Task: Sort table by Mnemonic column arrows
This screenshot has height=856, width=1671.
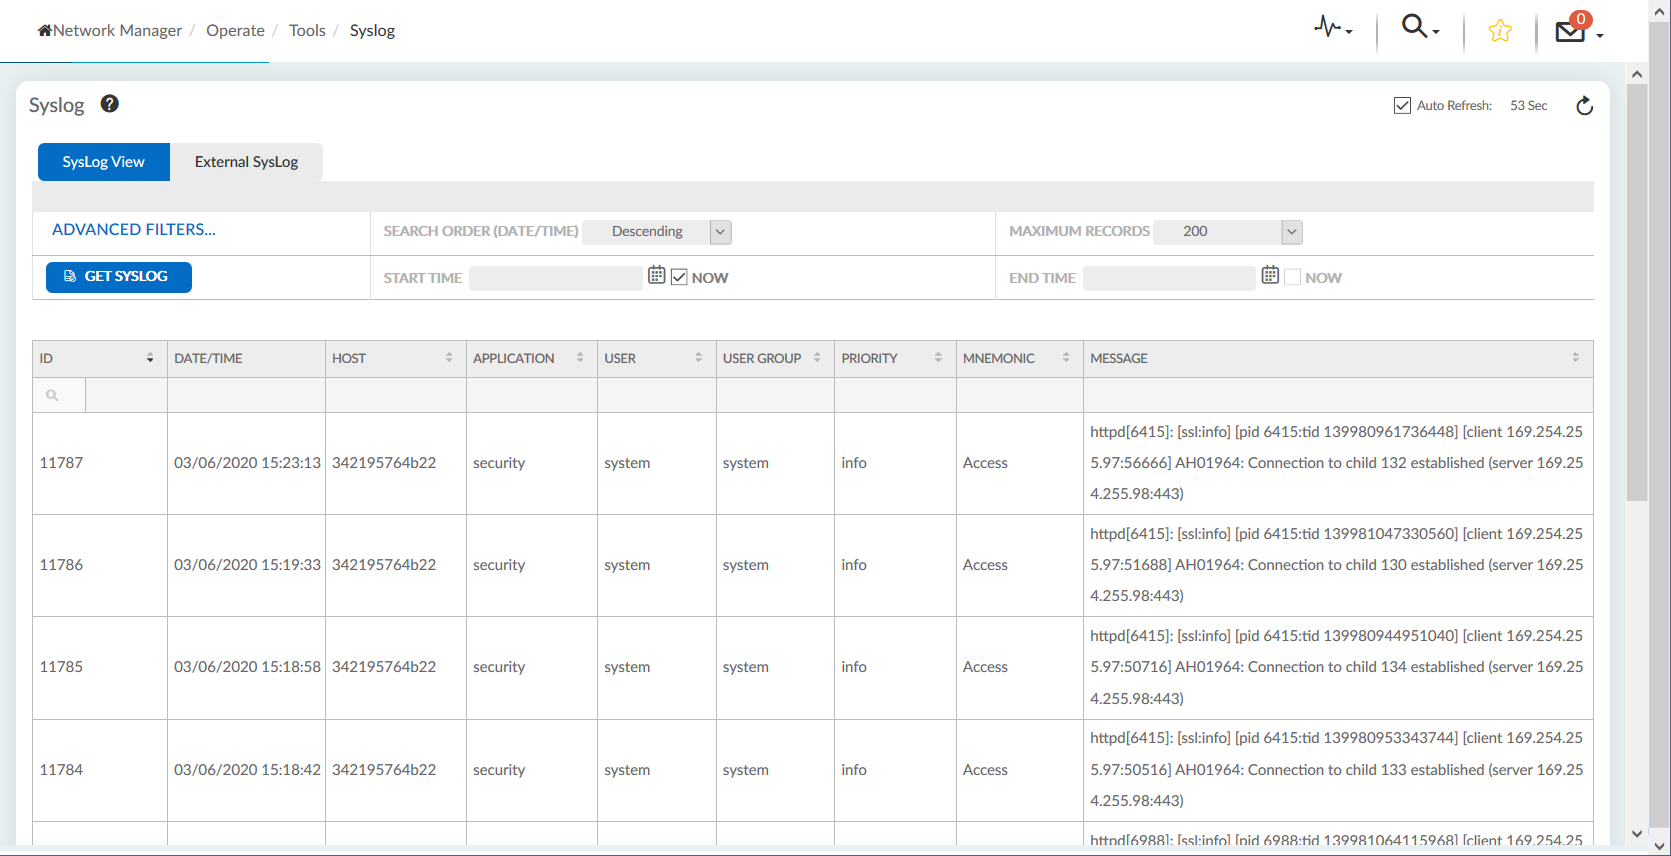Action: 1066,358
